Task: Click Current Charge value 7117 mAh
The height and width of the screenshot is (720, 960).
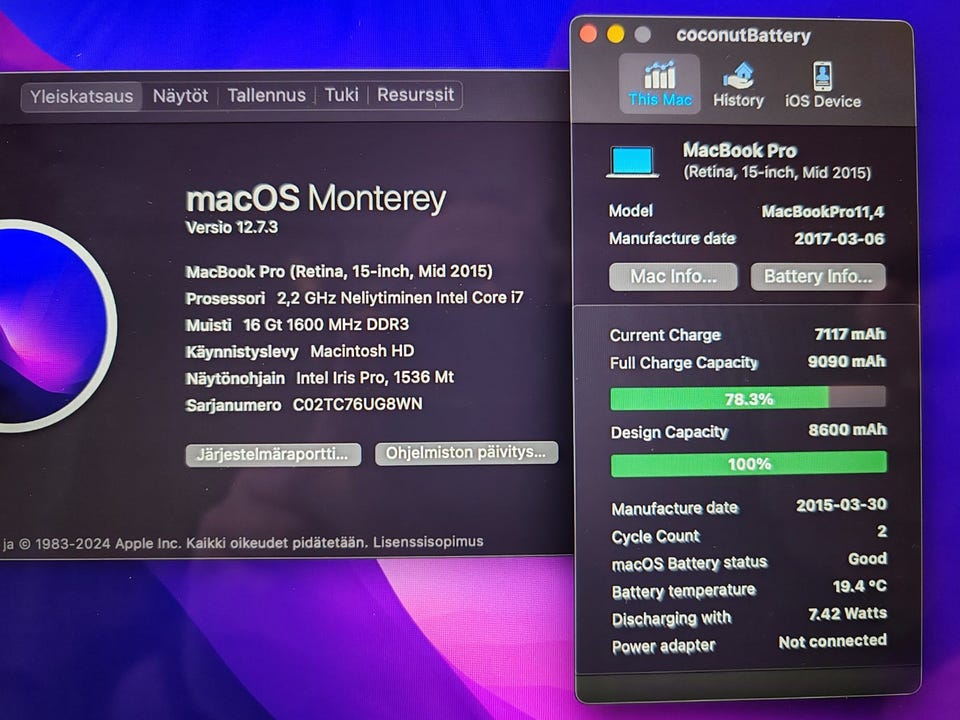Action: (850, 334)
